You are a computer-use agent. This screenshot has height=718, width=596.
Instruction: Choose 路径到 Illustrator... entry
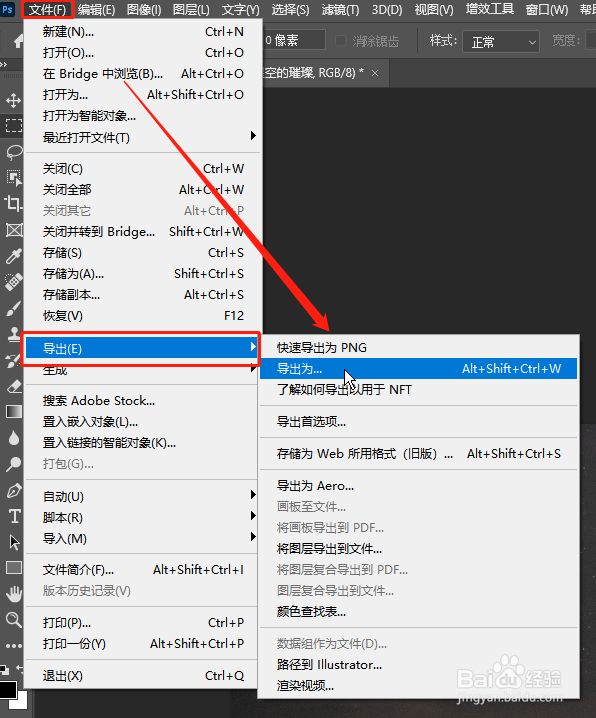418,664
